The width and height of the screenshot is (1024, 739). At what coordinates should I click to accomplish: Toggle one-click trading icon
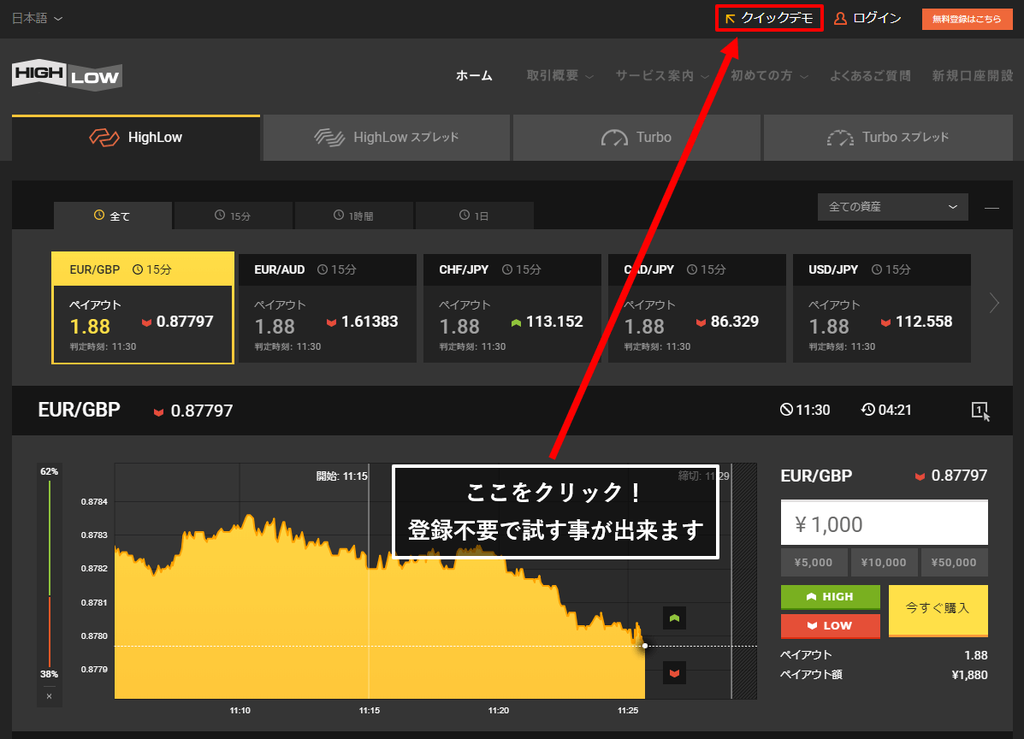click(980, 411)
